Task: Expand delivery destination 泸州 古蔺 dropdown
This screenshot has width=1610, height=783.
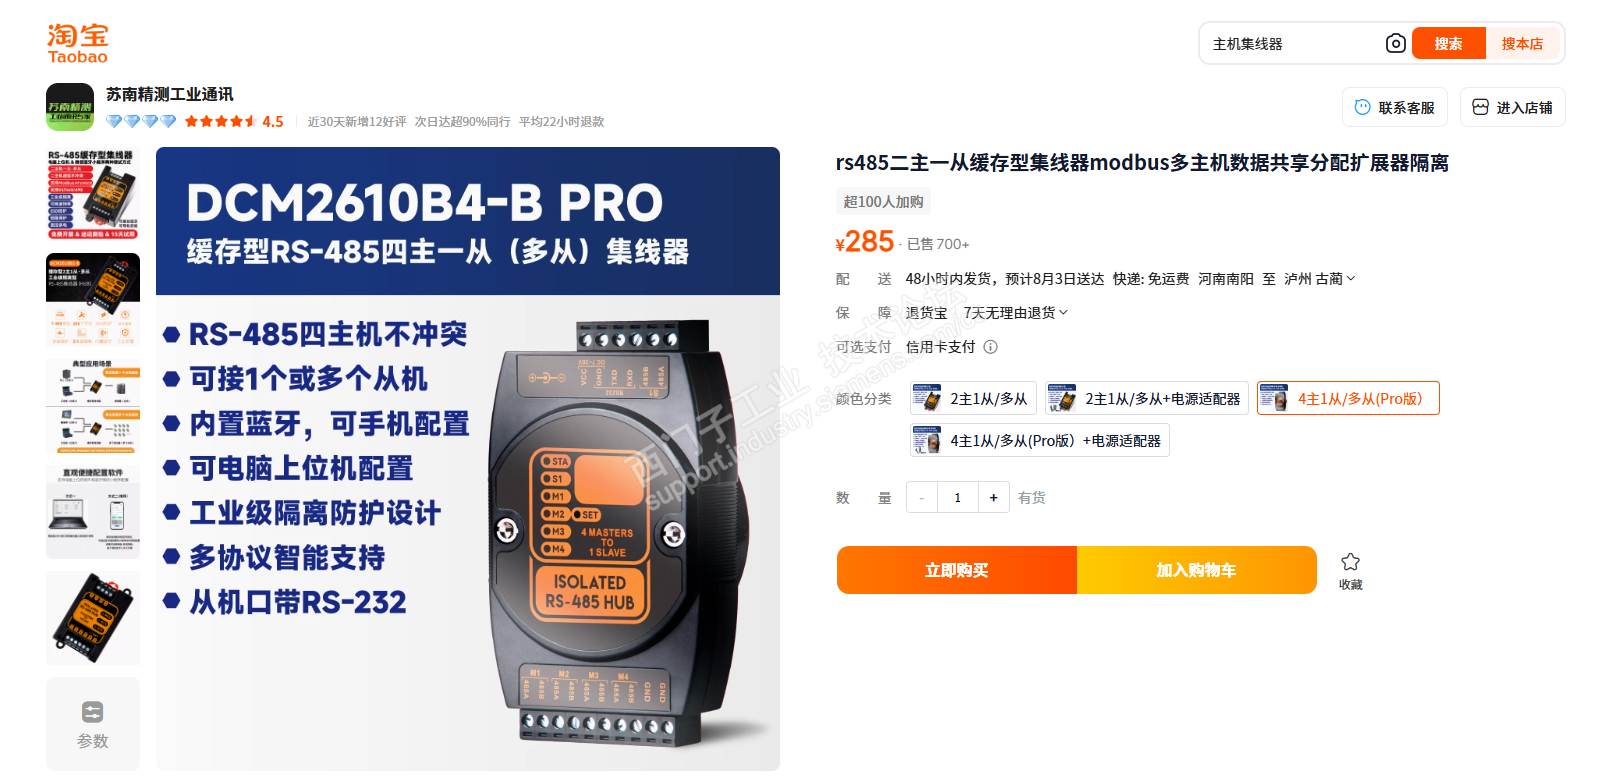Action: point(1319,279)
